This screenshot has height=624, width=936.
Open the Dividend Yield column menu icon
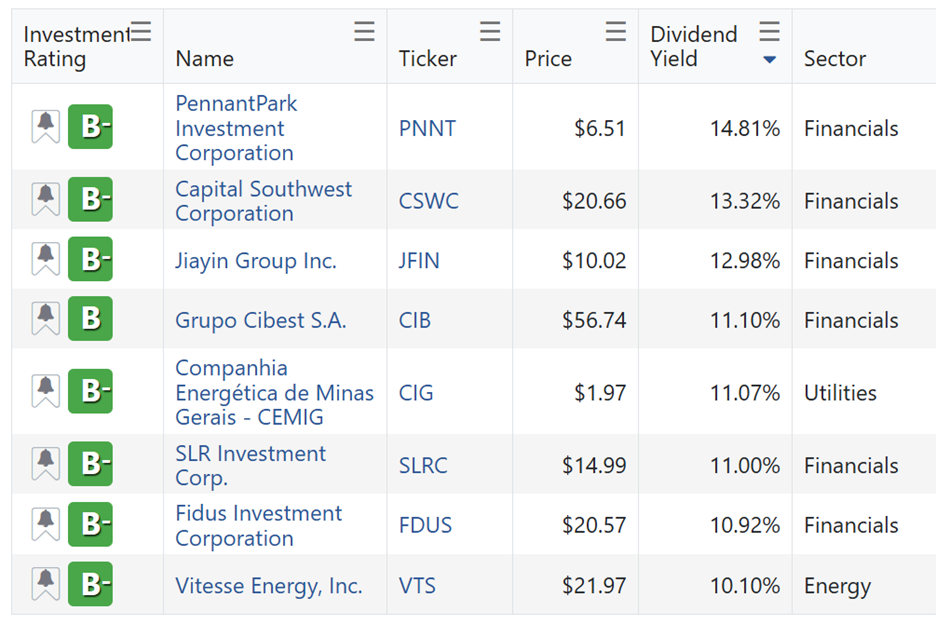[x=769, y=32]
